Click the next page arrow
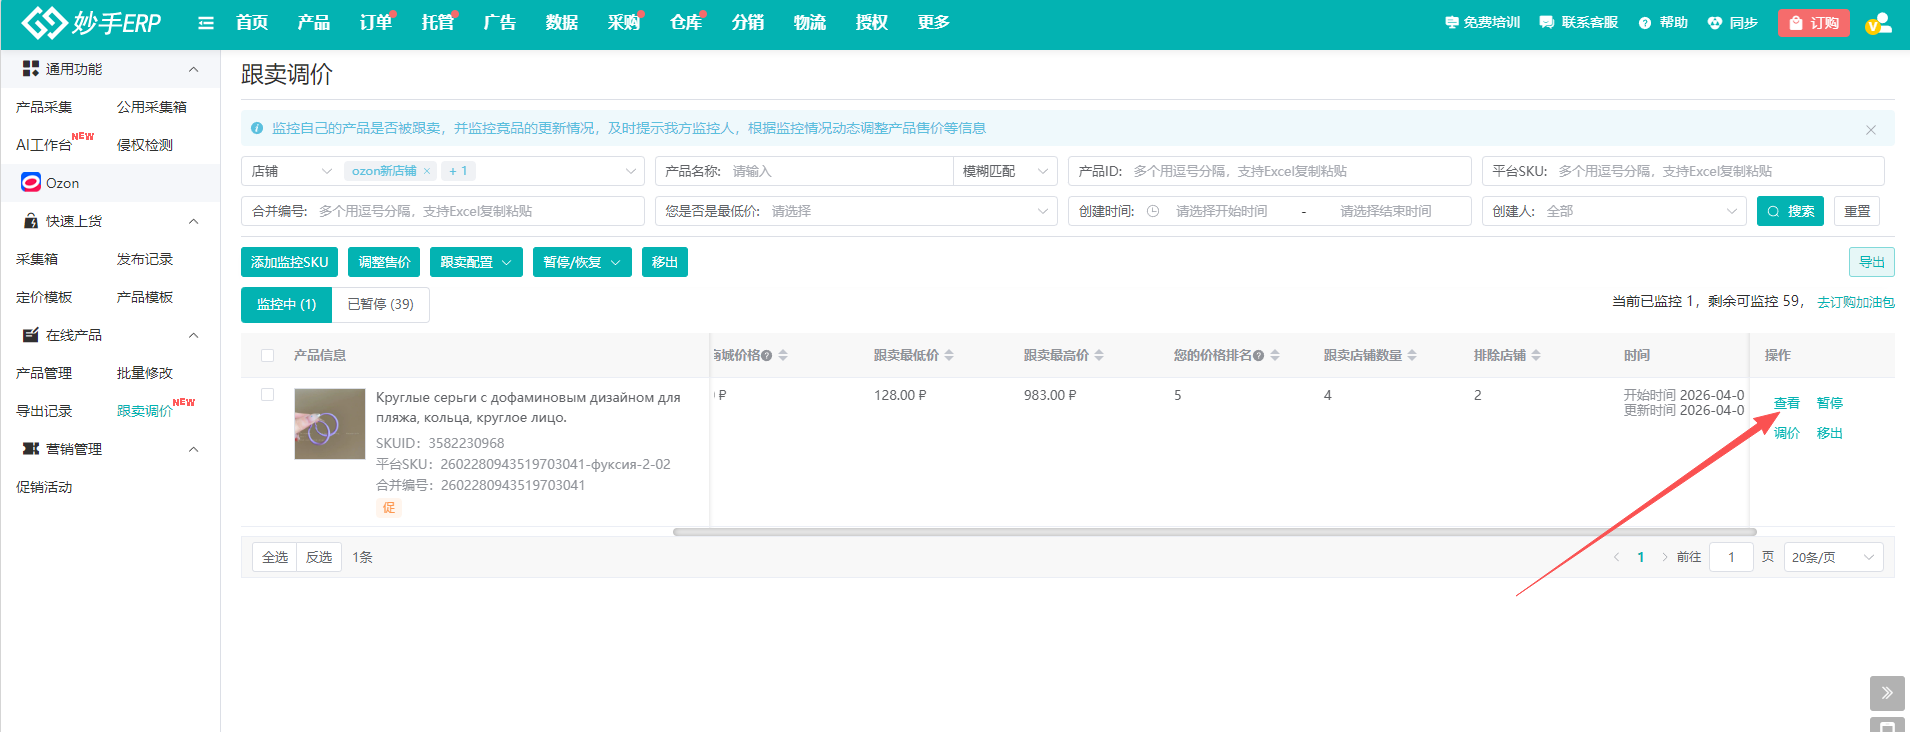Viewport: 1910px width, 732px height. (1664, 557)
